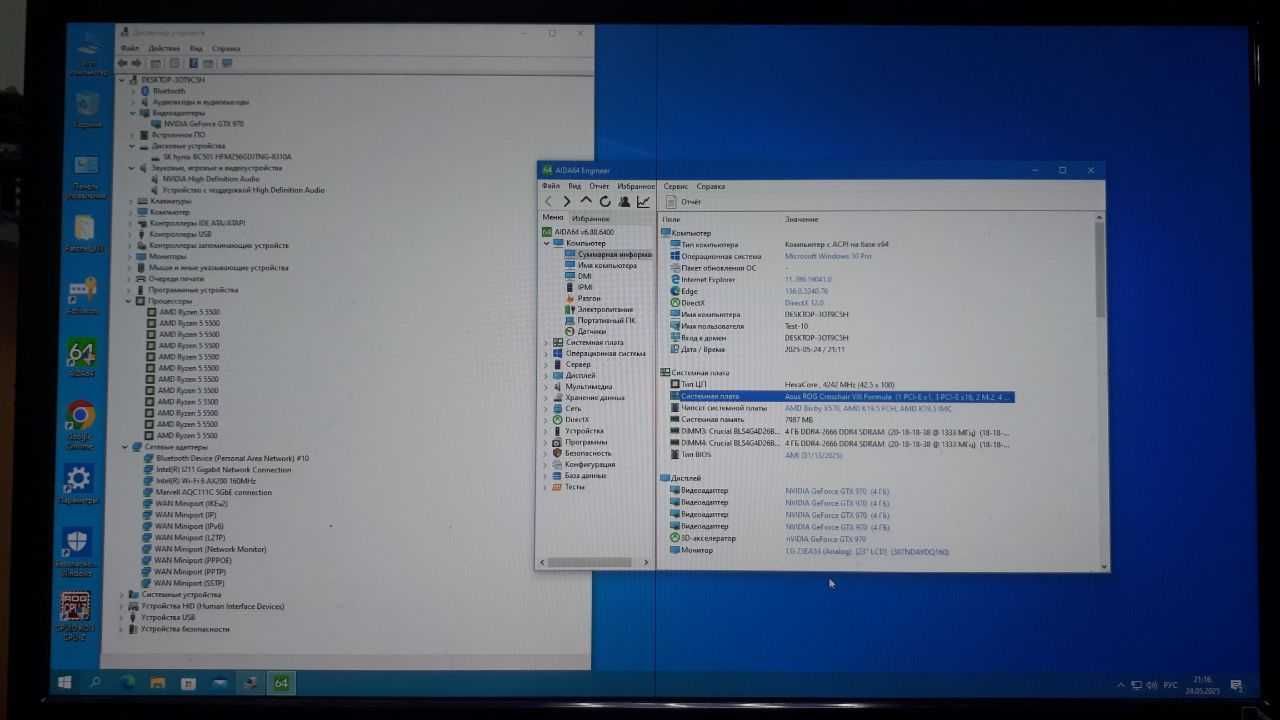
Task: Select Электропитание in AIDA64's tree
Action: click(x=599, y=309)
